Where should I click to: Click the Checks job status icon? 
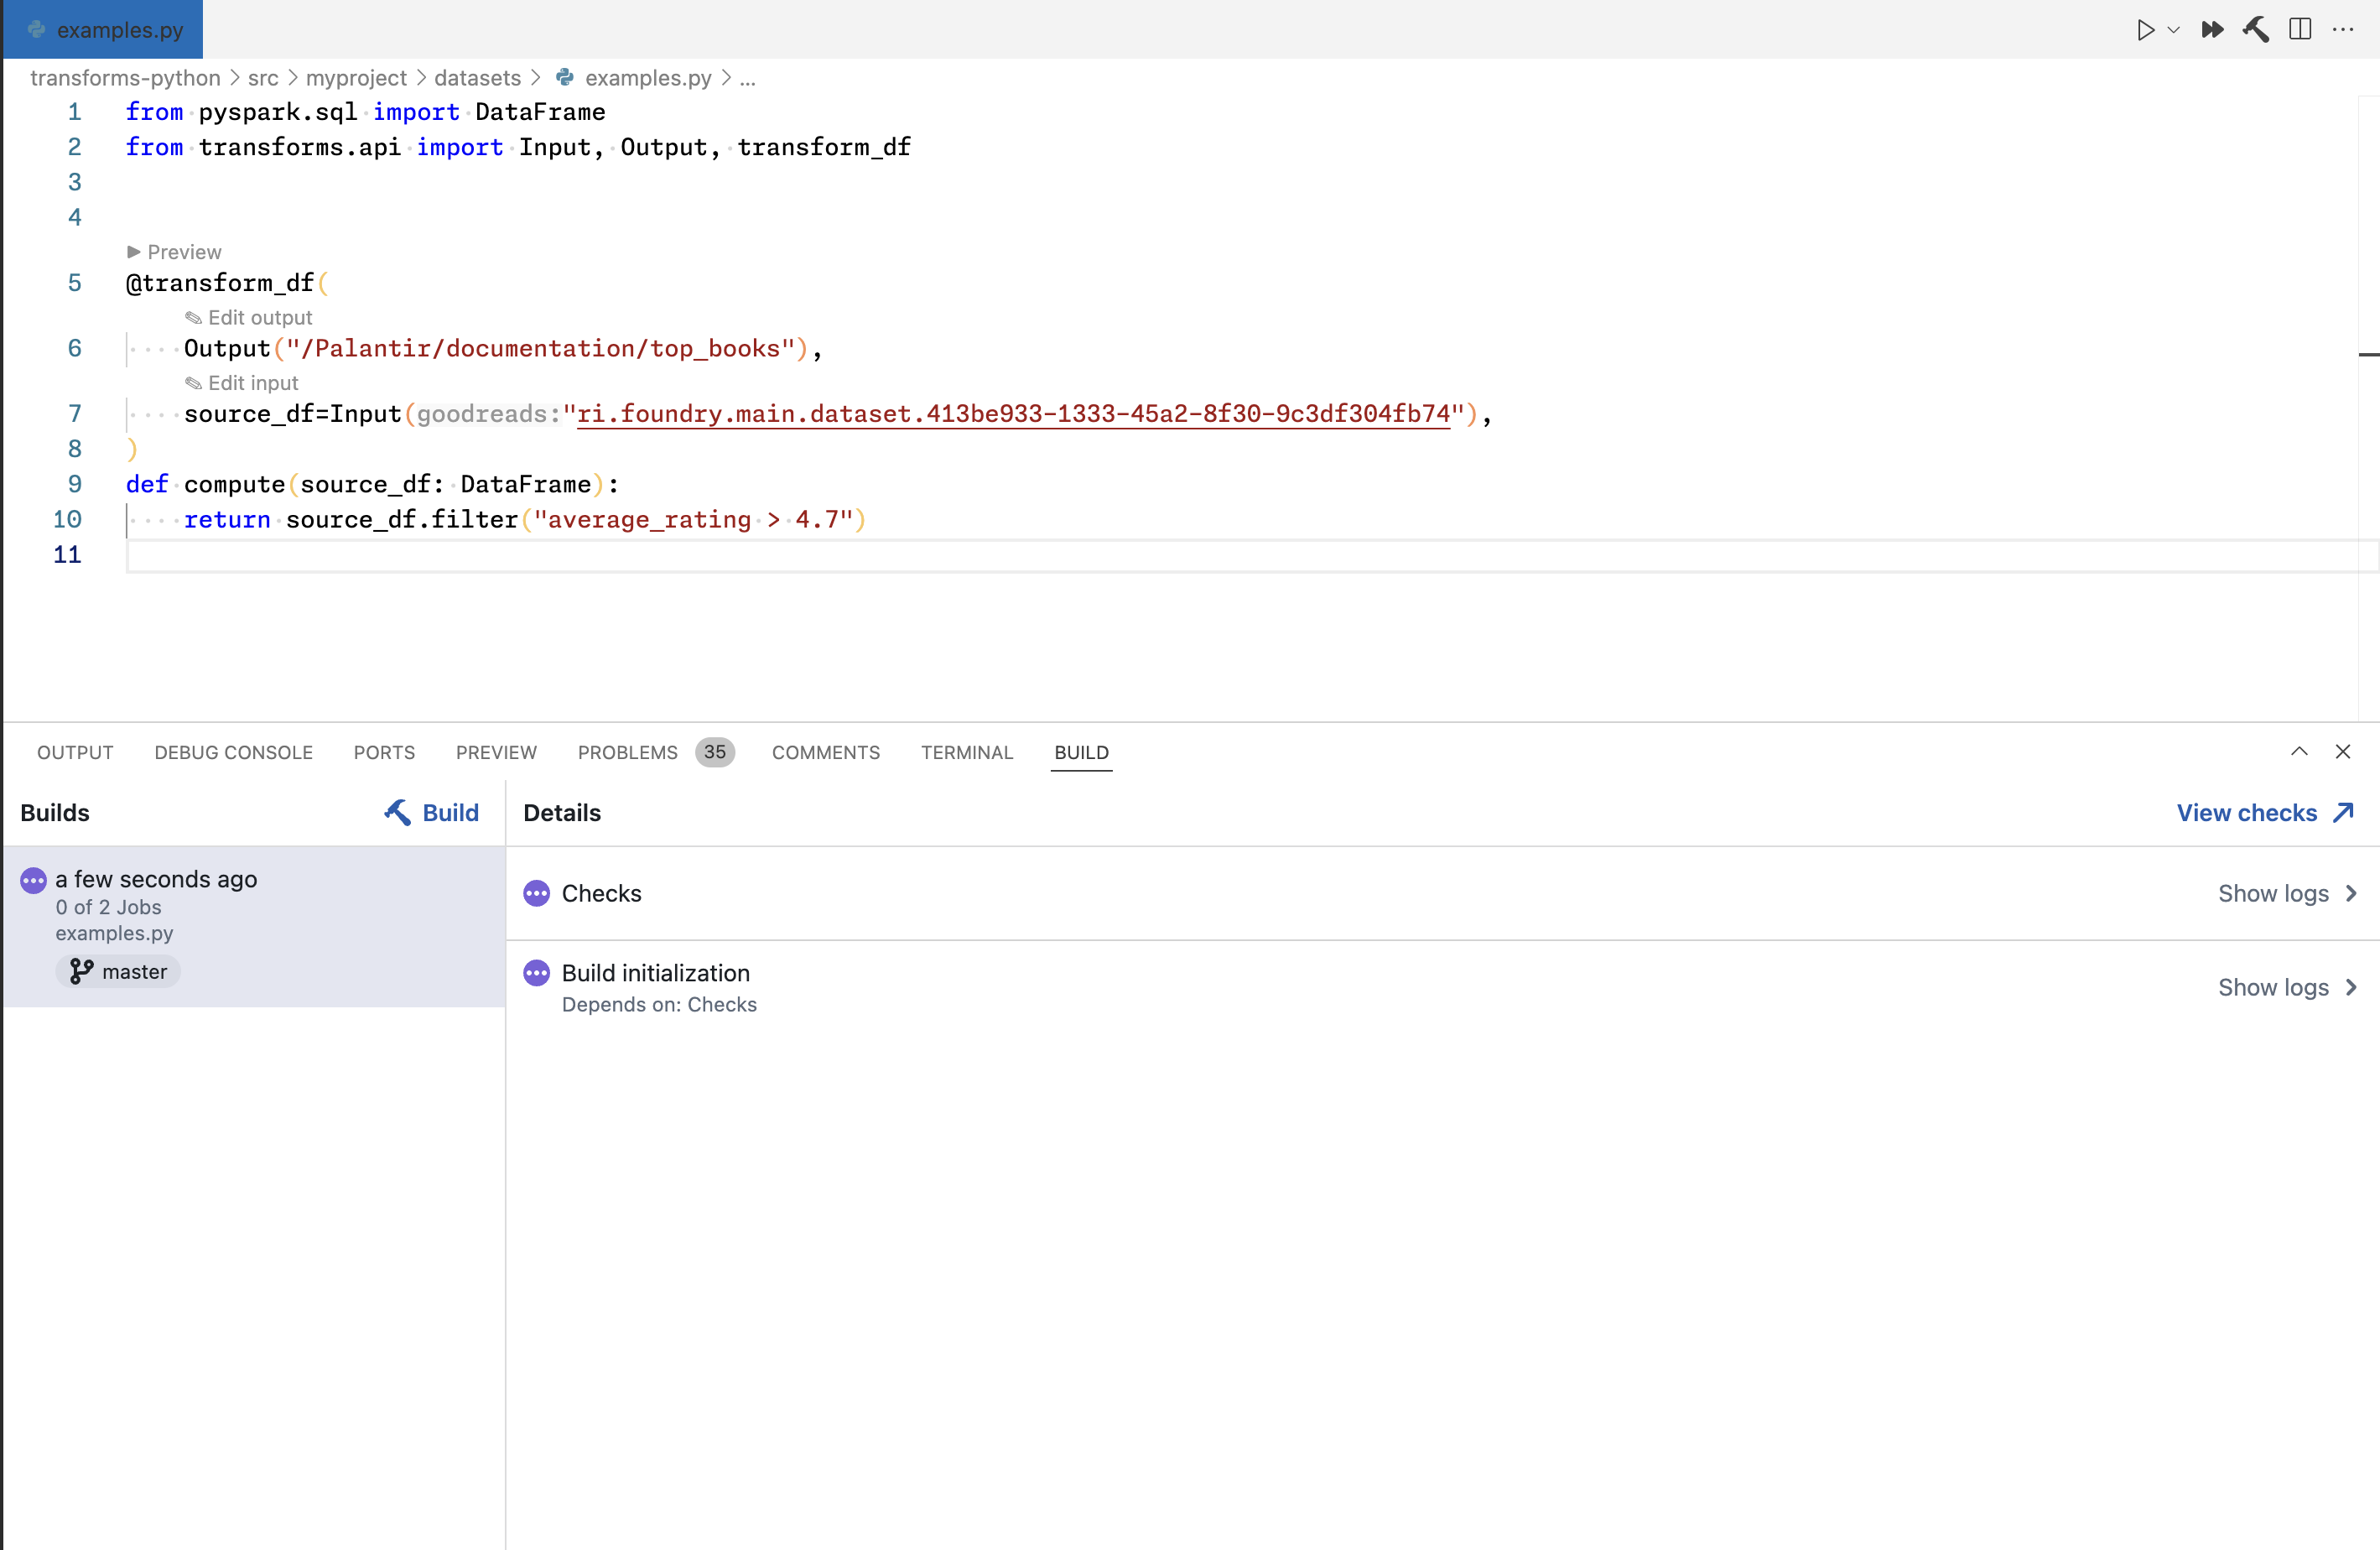tap(537, 893)
